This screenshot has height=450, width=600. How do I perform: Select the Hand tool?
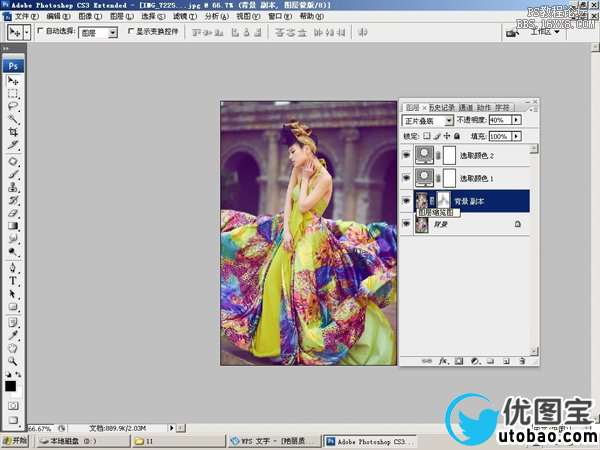click(x=13, y=349)
